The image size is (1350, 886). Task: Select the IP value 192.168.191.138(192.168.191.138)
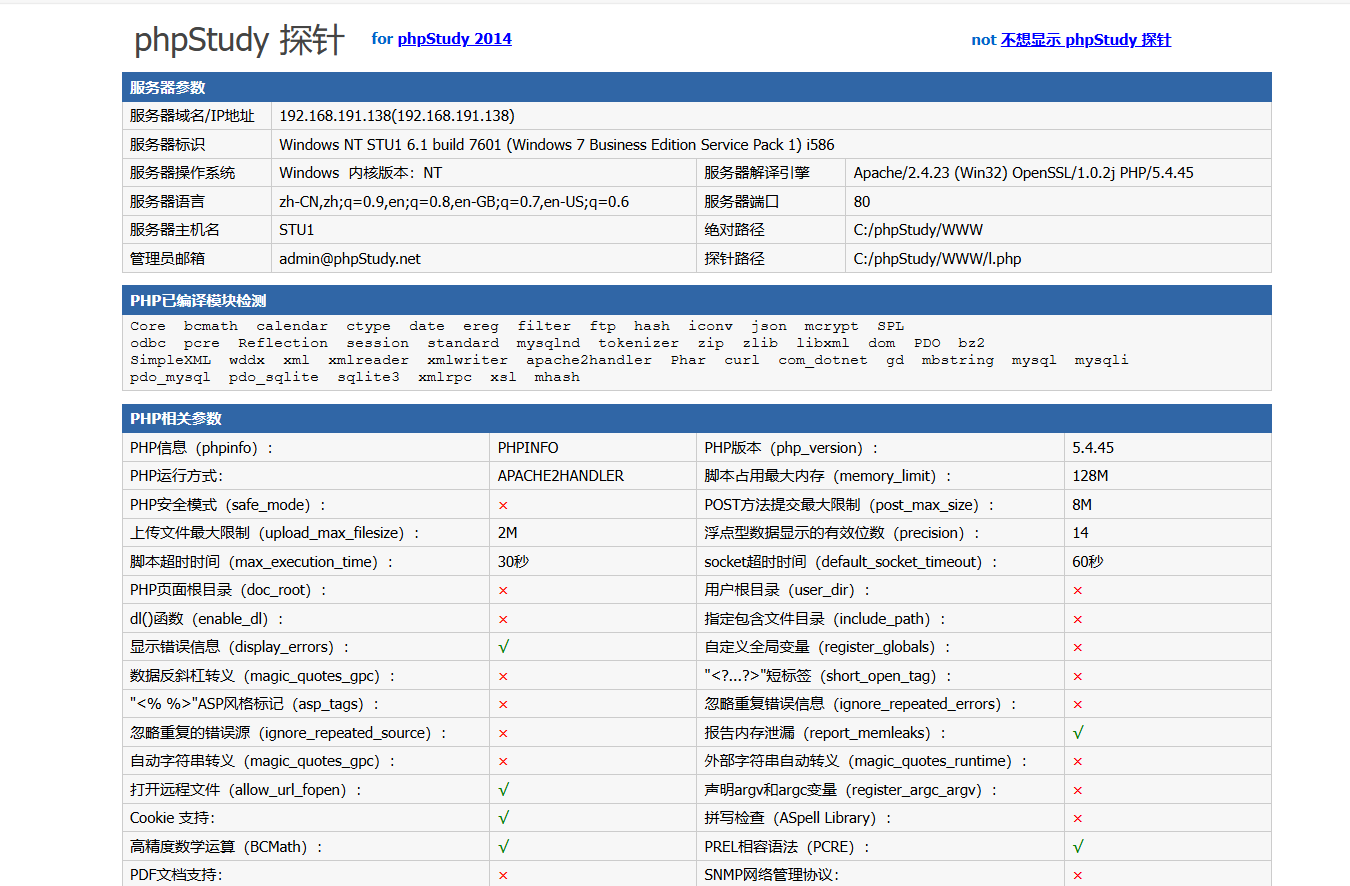click(x=397, y=116)
